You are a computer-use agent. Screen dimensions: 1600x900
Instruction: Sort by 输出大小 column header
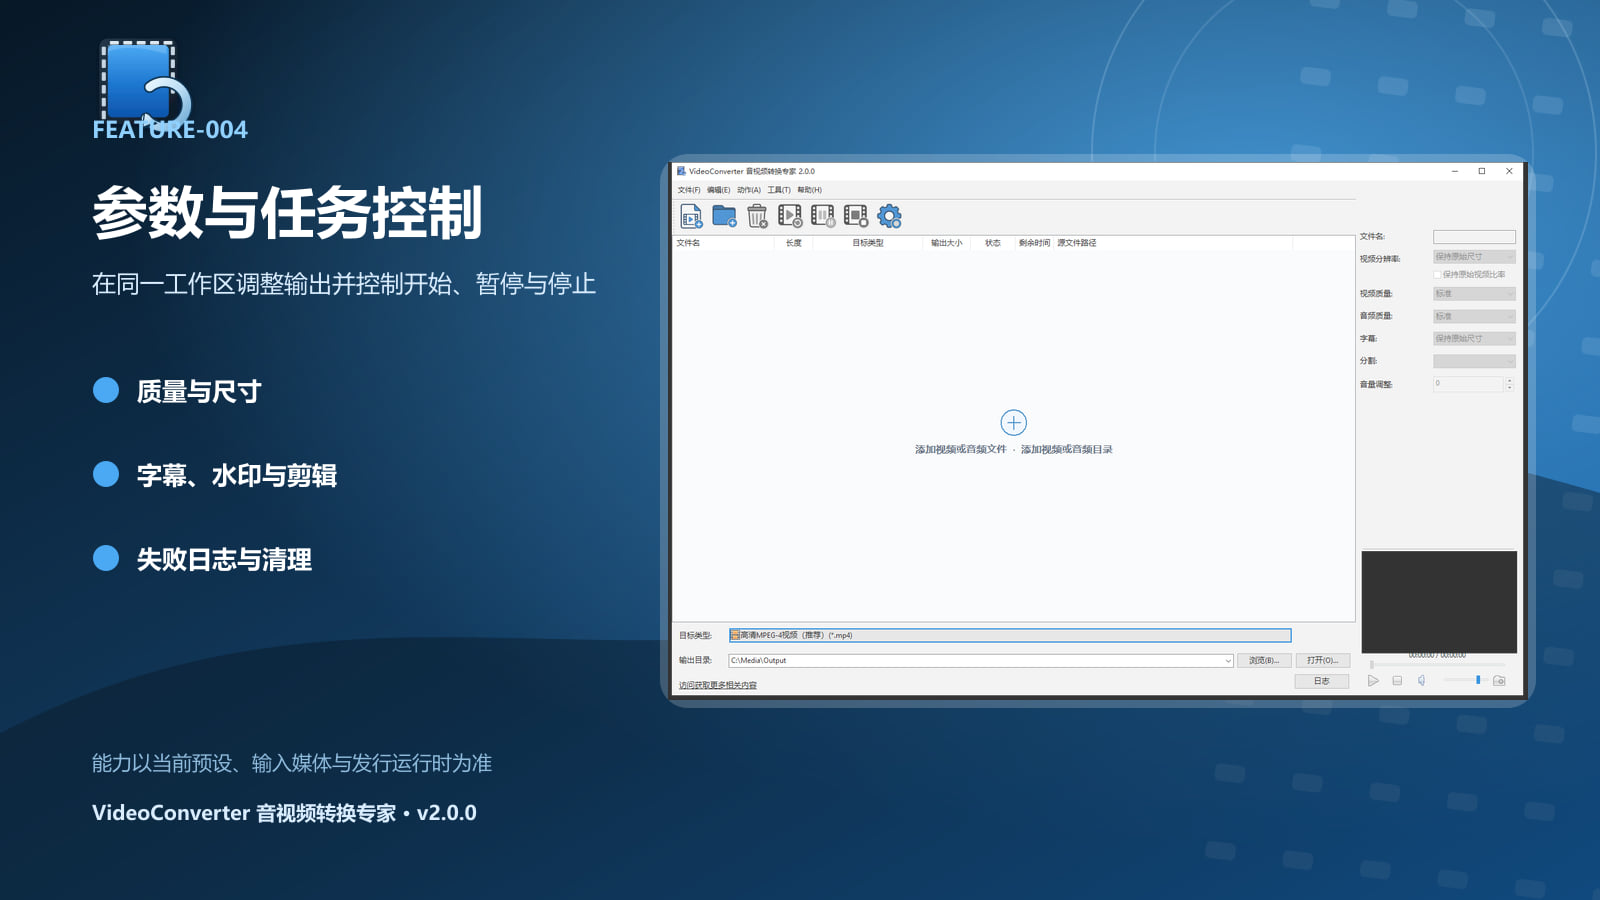coord(946,243)
